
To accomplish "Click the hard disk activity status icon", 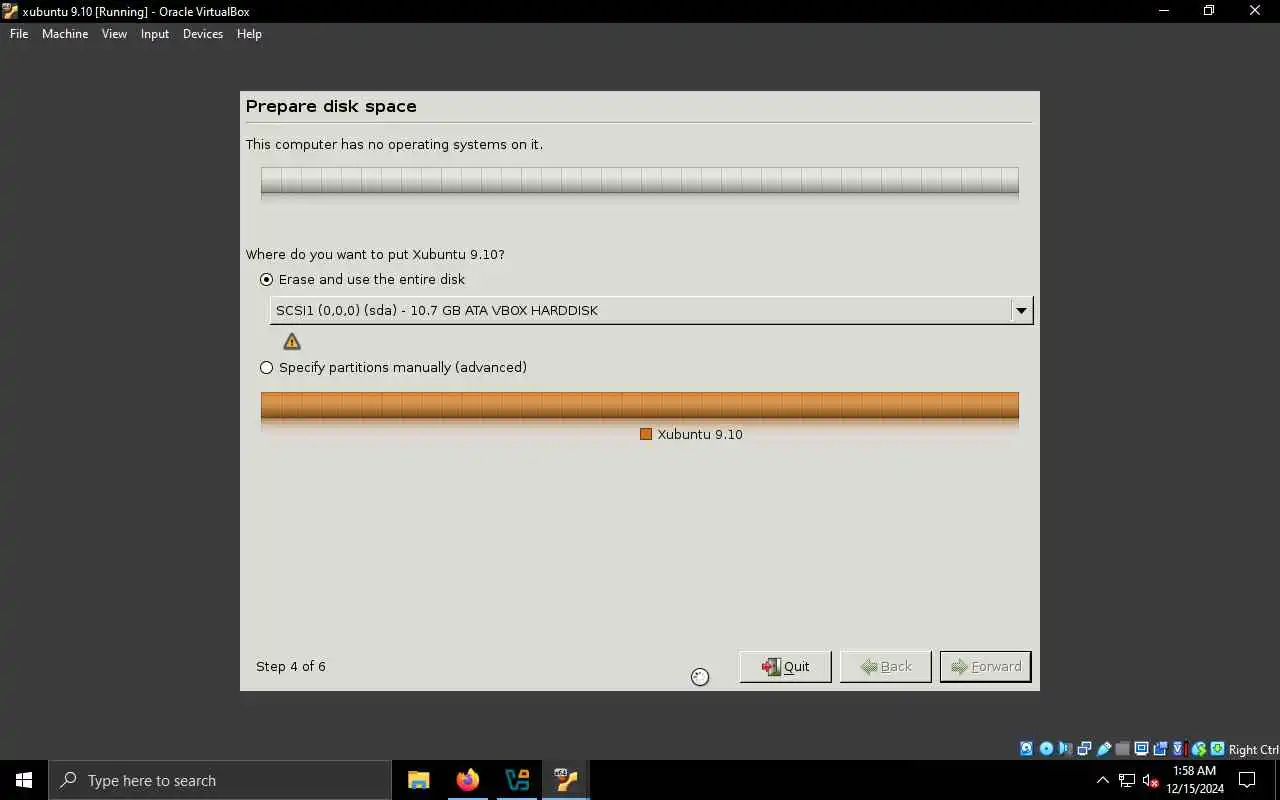I will coord(1026,749).
